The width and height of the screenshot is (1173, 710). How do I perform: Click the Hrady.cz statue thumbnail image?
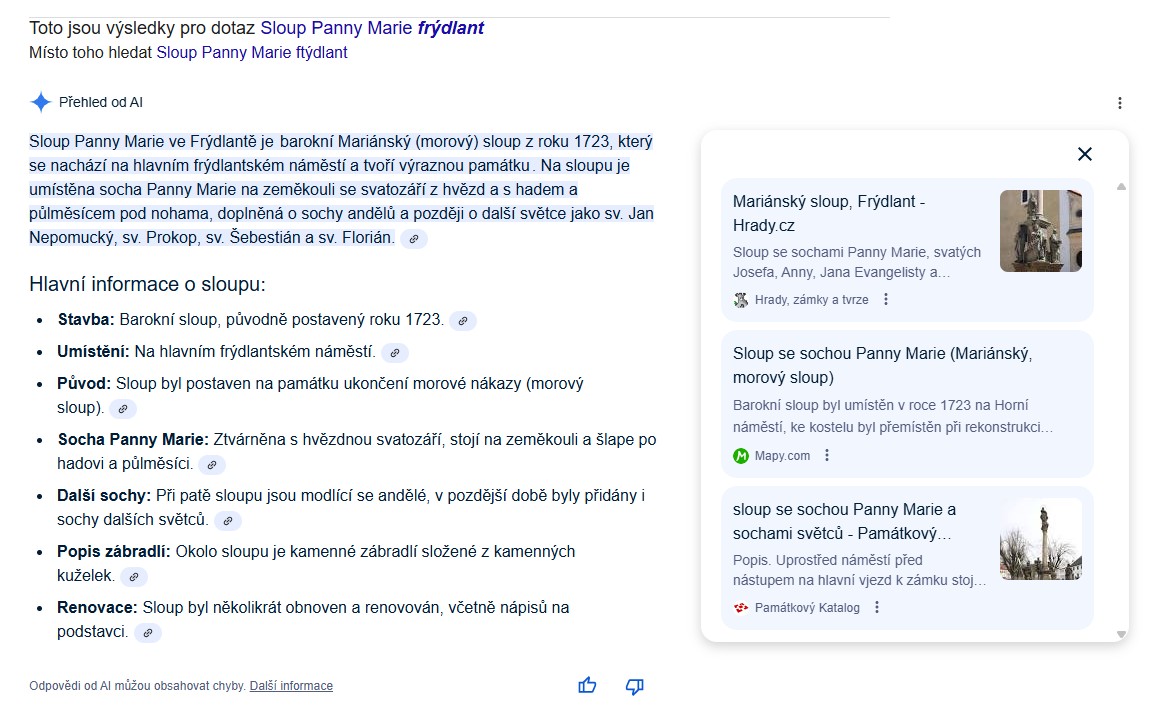click(x=1040, y=231)
